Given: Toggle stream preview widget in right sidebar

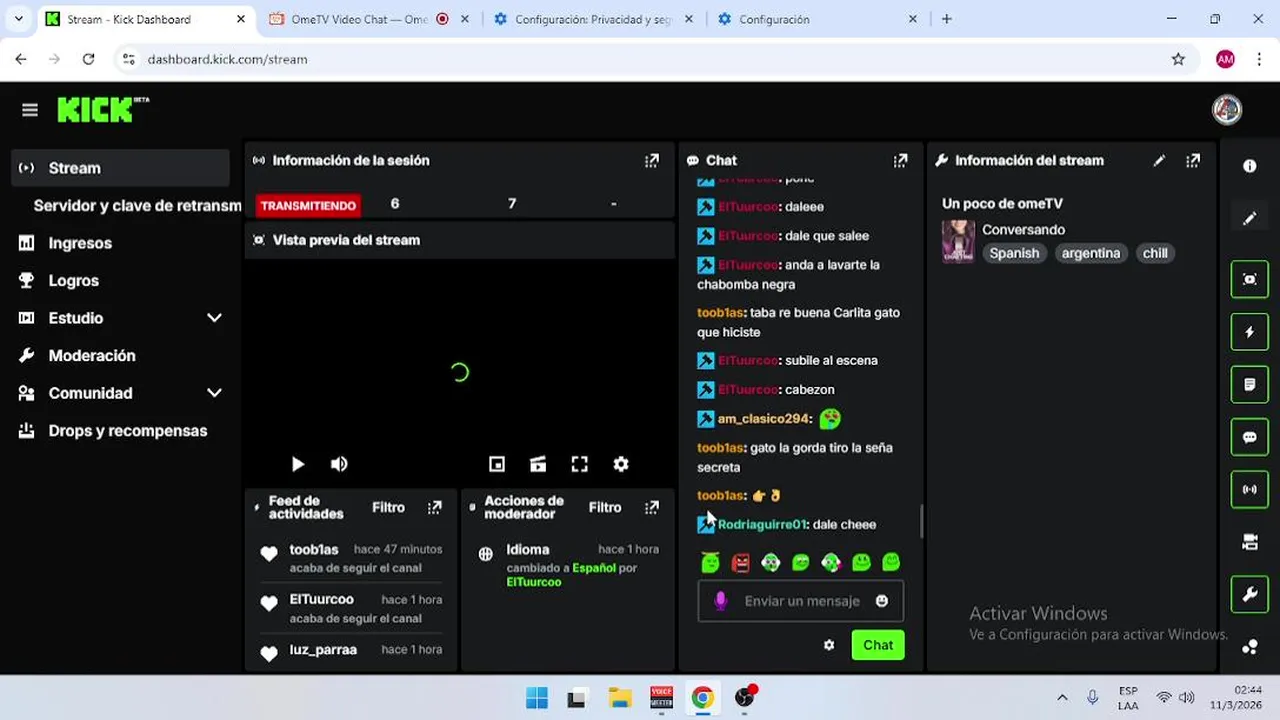Looking at the screenshot, I should [x=1249, y=279].
